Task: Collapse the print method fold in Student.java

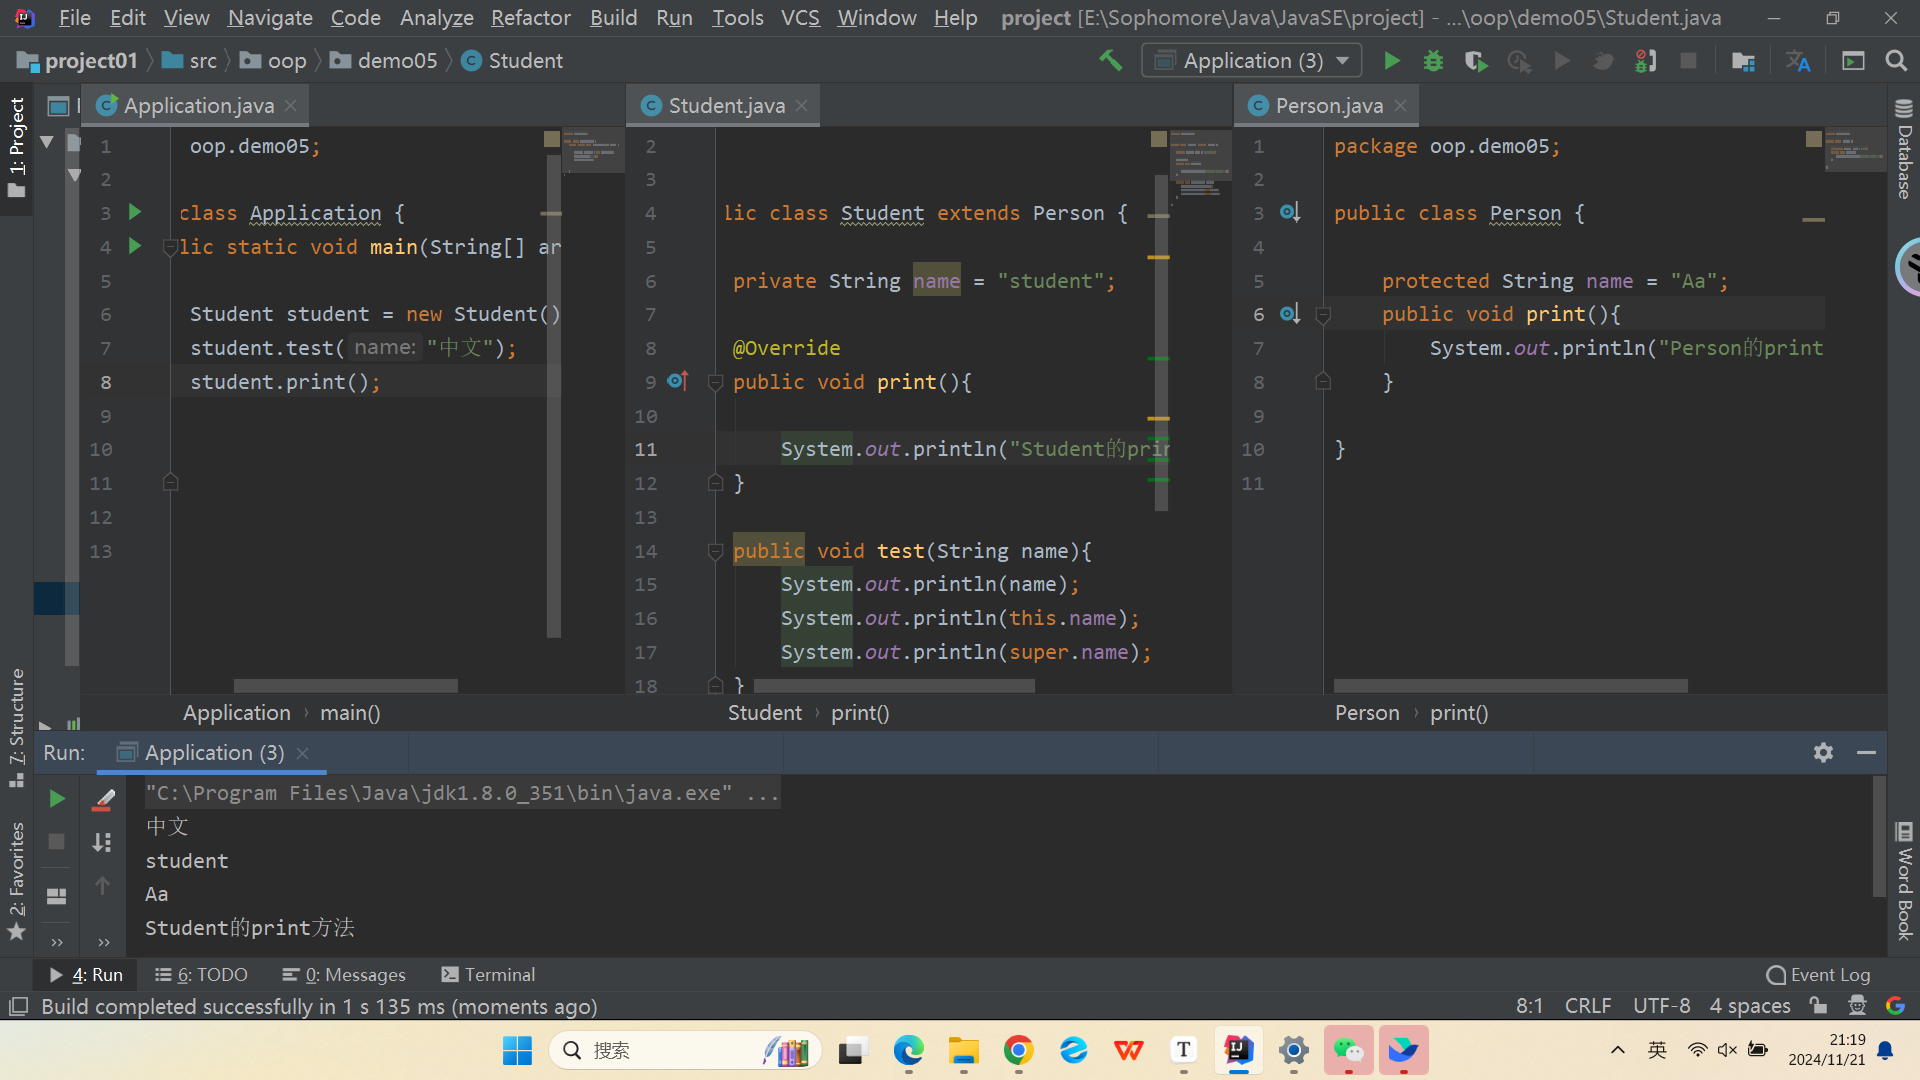Action: tap(715, 382)
